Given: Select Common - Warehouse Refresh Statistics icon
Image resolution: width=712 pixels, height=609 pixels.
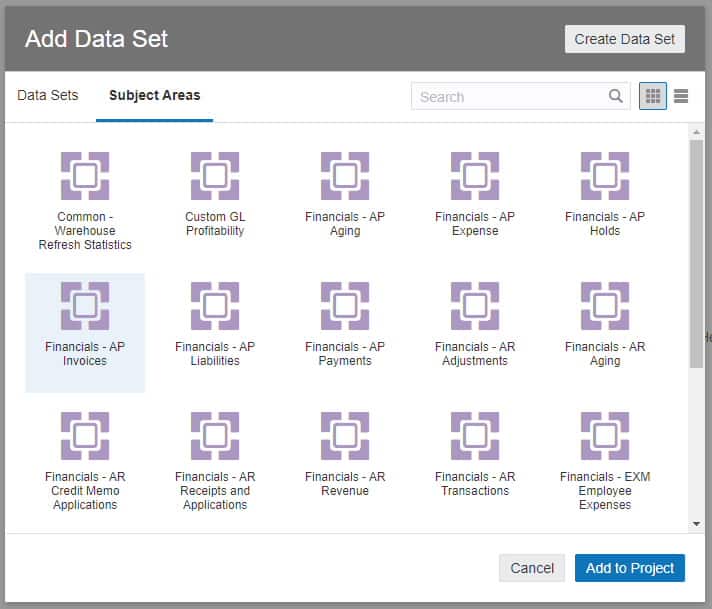Looking at the screenshot, I should click(85, 176).
